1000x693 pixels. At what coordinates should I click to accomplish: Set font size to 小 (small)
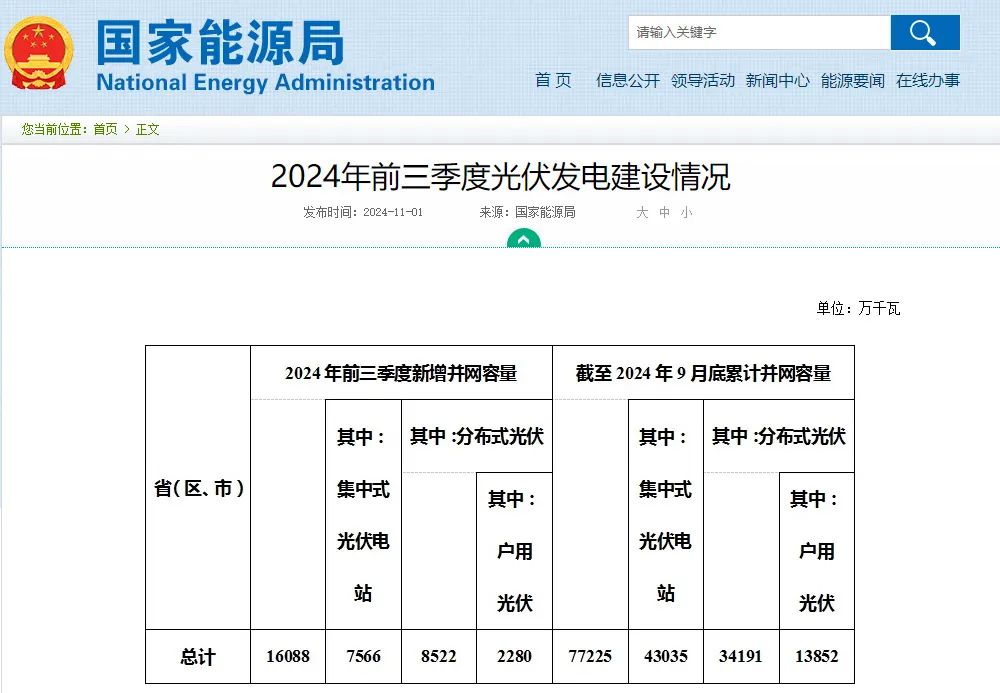[686, 213]
